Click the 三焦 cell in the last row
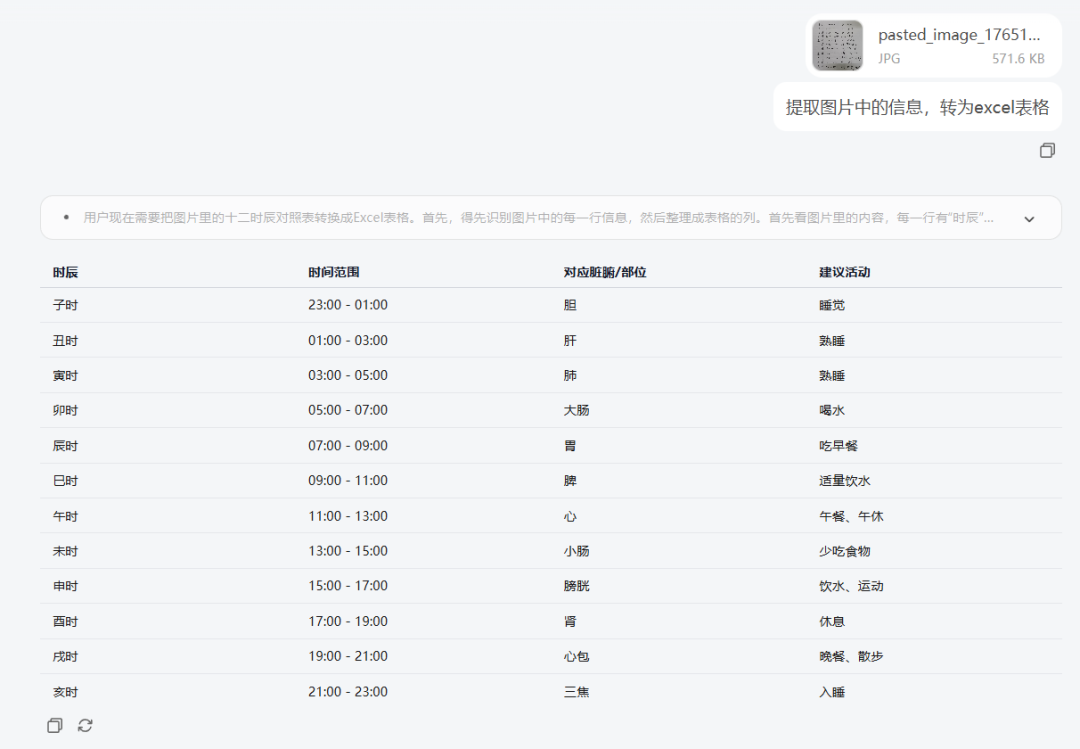 [576, 691]
